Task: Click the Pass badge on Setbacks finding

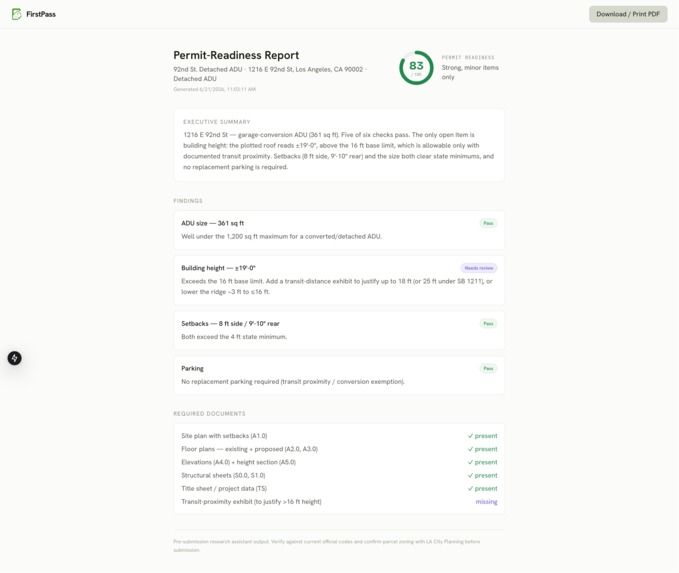Action: (x=488, y=324)
